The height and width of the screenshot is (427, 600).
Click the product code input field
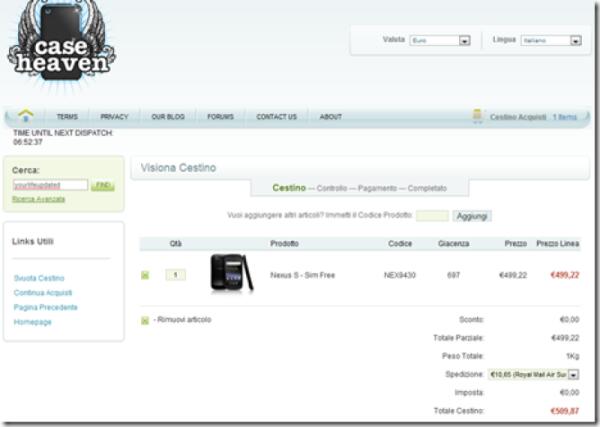[432, 216]
